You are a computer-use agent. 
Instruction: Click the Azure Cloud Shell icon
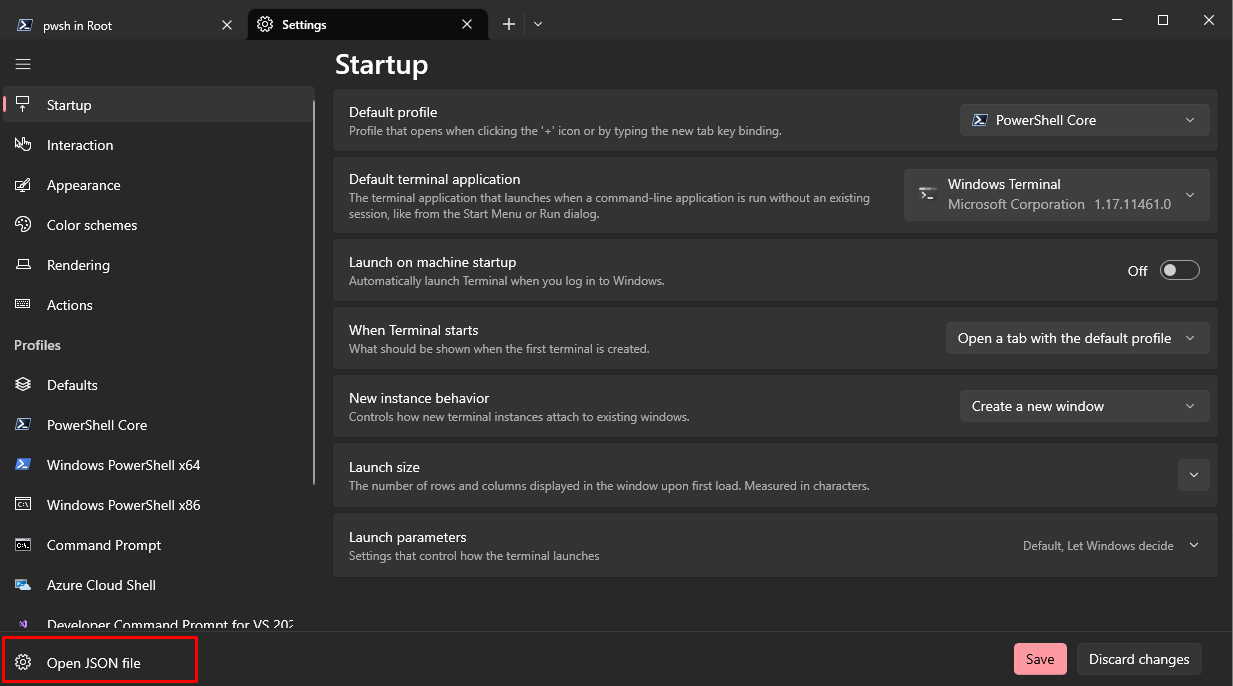(x=23, y=585)
